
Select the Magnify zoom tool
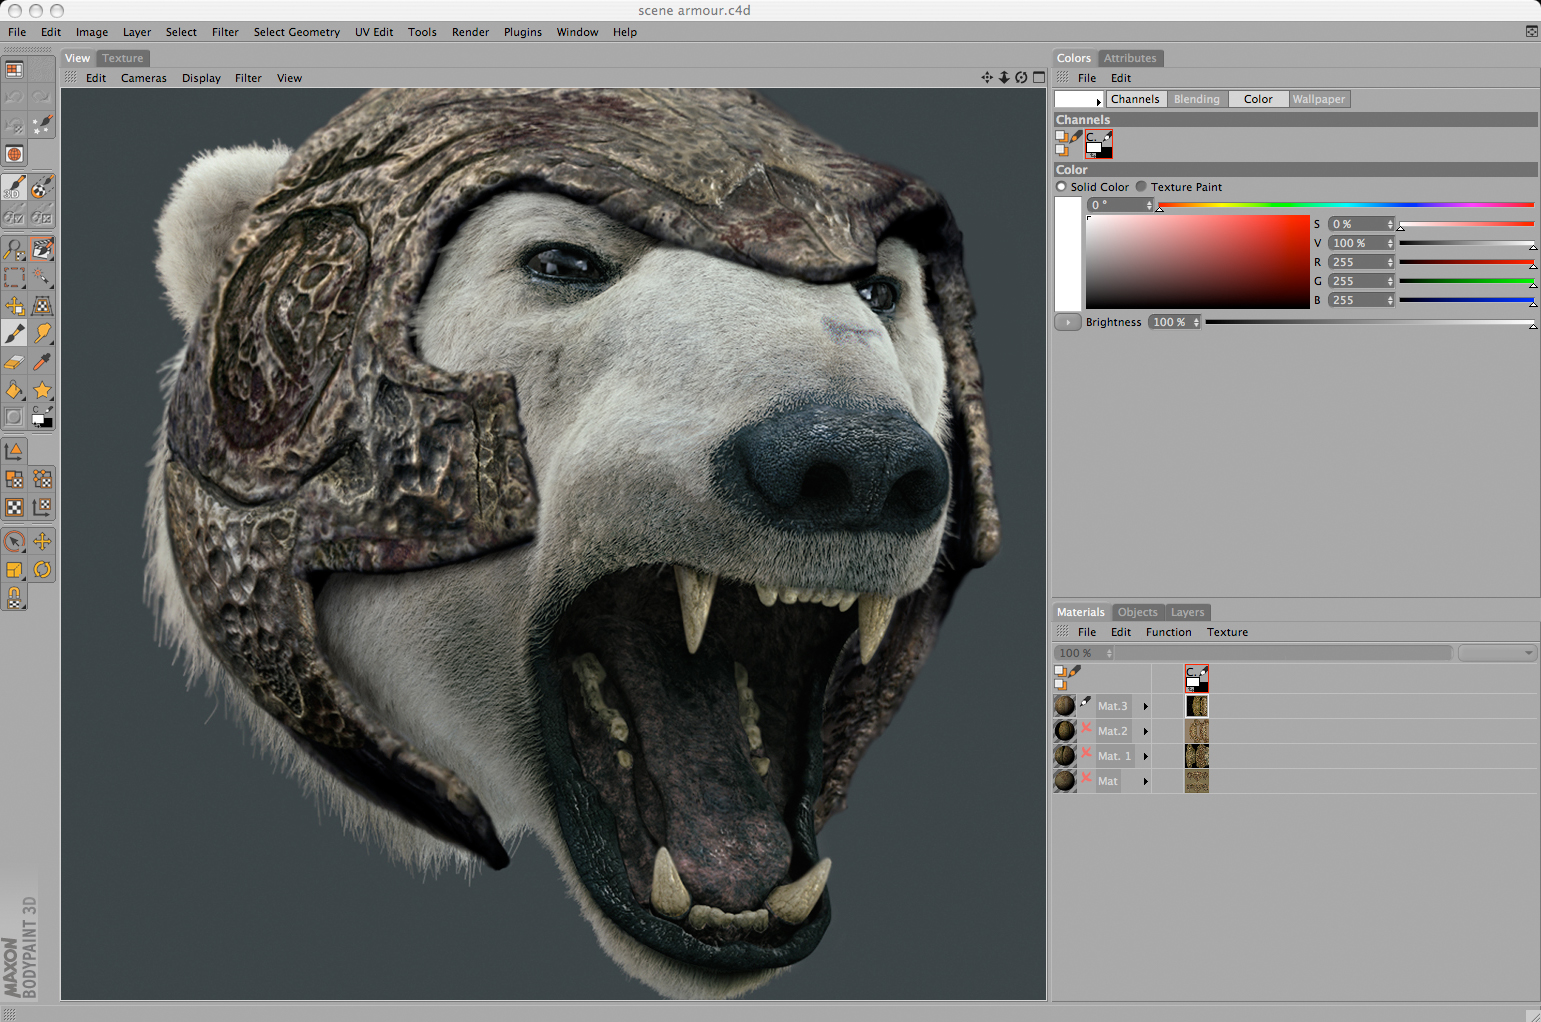pyautogui.click(x=15, y=249)
